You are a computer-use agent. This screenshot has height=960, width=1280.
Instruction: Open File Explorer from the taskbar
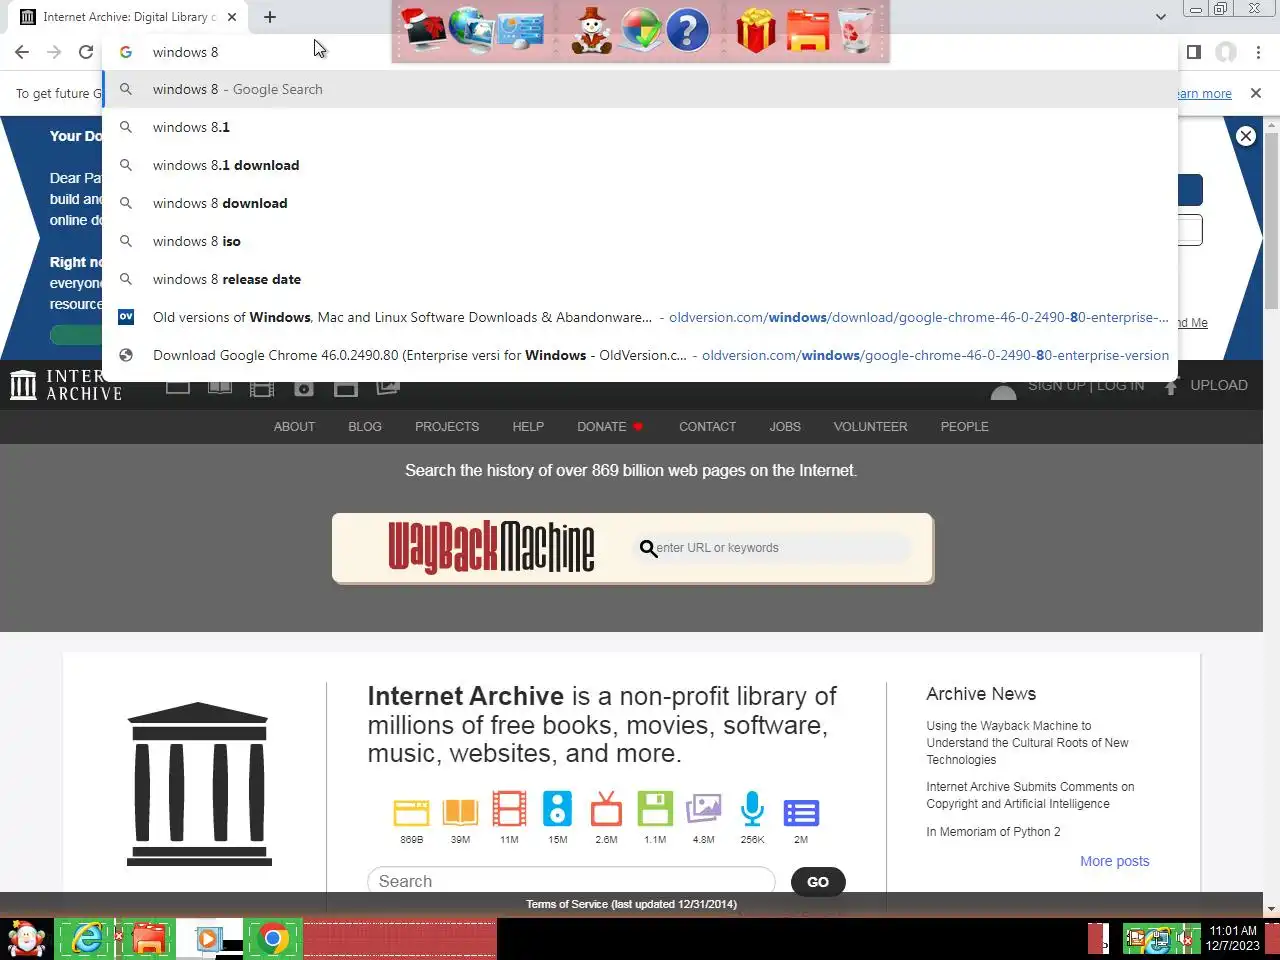tap(149, 939)
